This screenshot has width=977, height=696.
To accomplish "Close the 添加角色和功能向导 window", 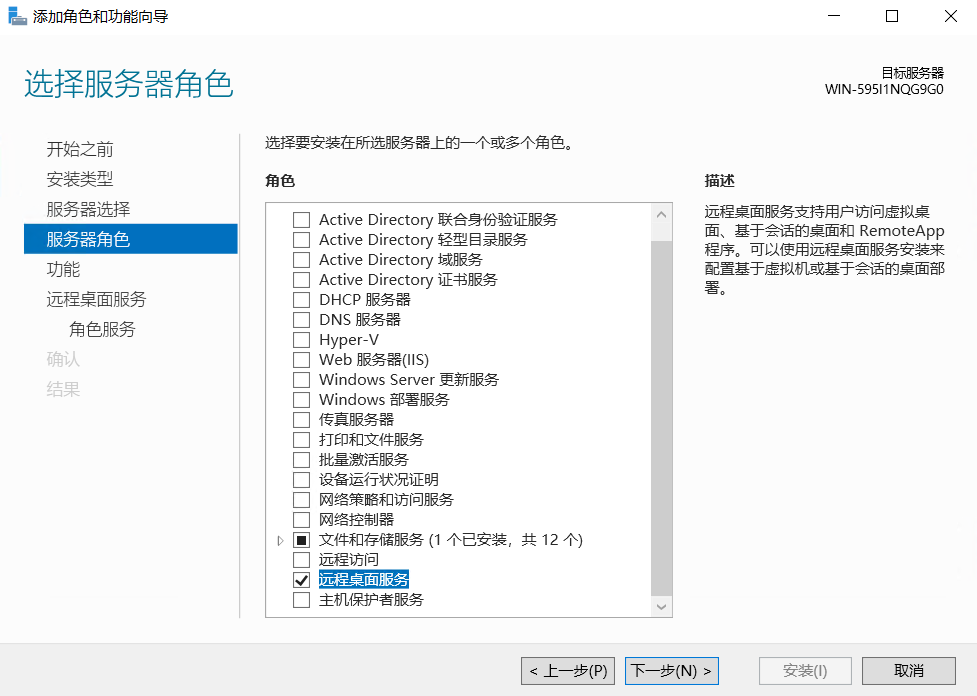I will 950,16.
